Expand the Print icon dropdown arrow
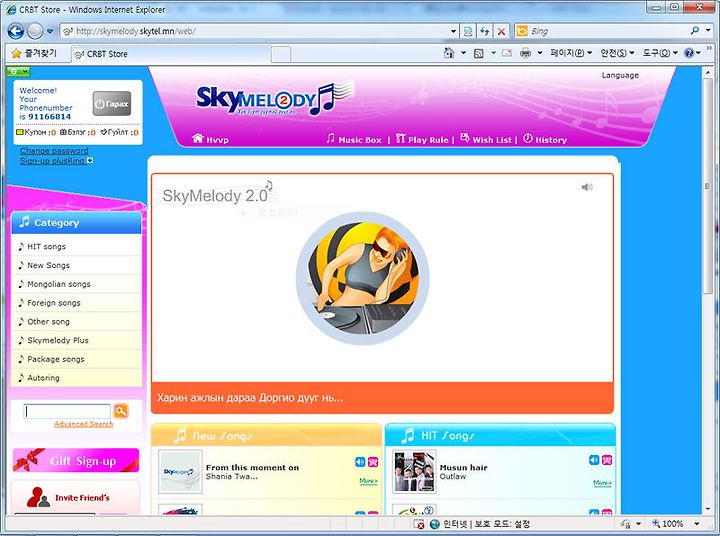This screenshot has width=720, height=536. click(x=540, y=53)
